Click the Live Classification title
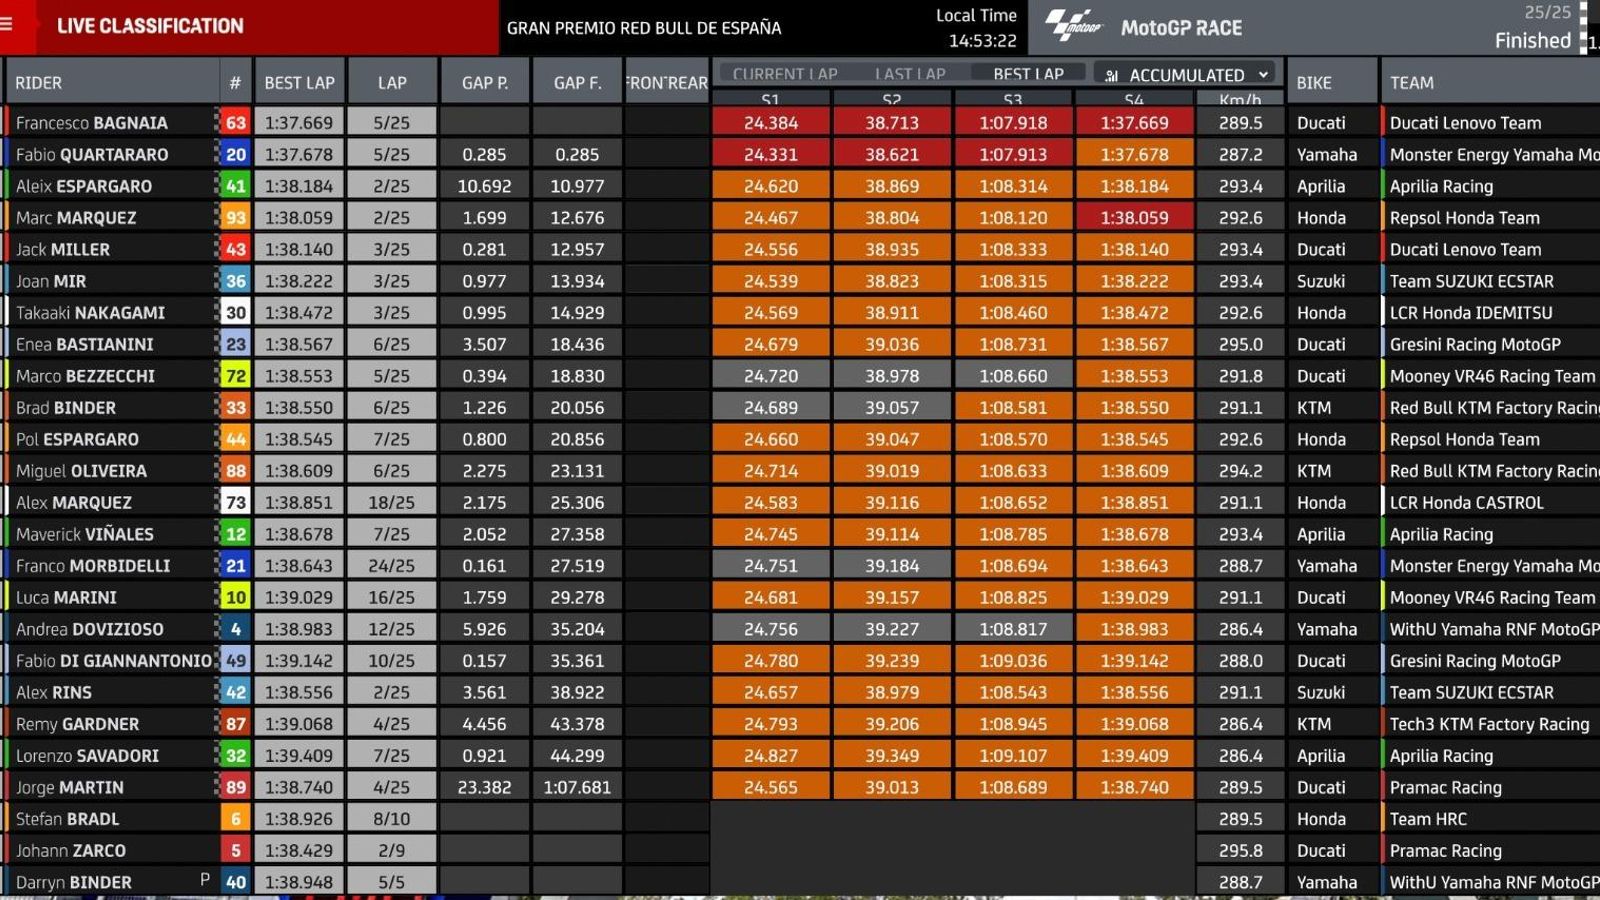Image resolution: width=1600 pixels, height=900 pixels. click(x=150, y=26)
